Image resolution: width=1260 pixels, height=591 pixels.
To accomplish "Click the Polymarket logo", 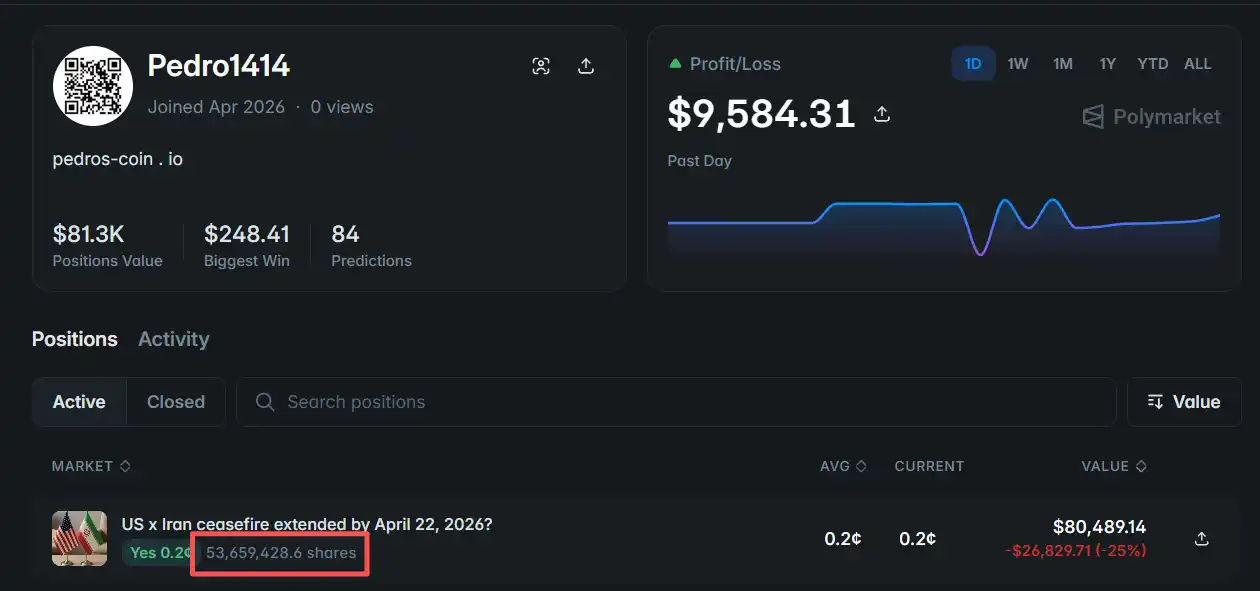I will coord(1152,117).
